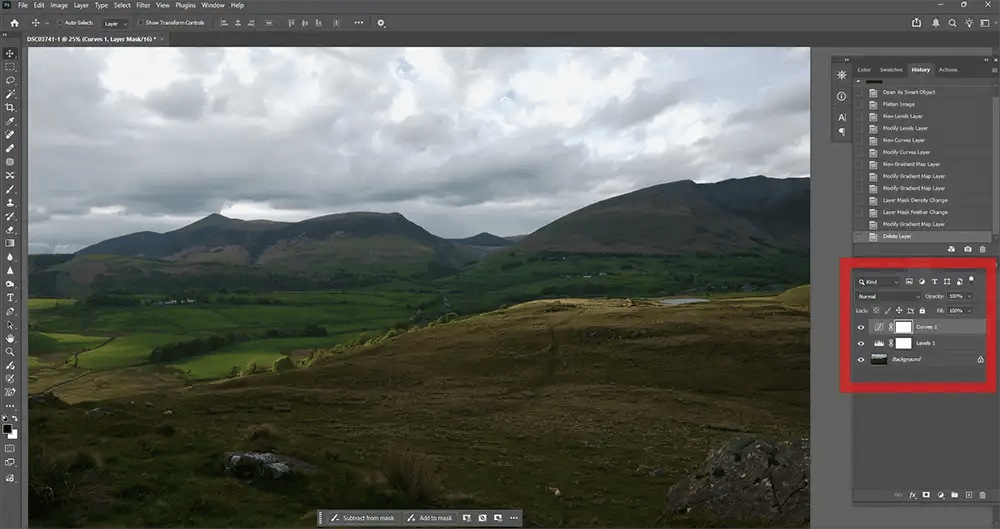Viewport: 1000px width, 529px height.
Task: Toggle lock all padlock icon
Action: tap(922, 311)
